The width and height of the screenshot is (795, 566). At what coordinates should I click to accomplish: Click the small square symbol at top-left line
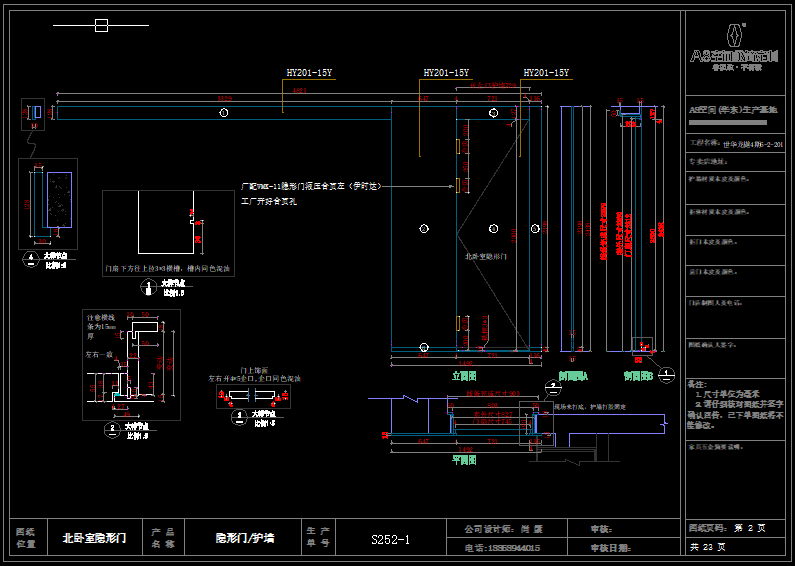(101, 25)
